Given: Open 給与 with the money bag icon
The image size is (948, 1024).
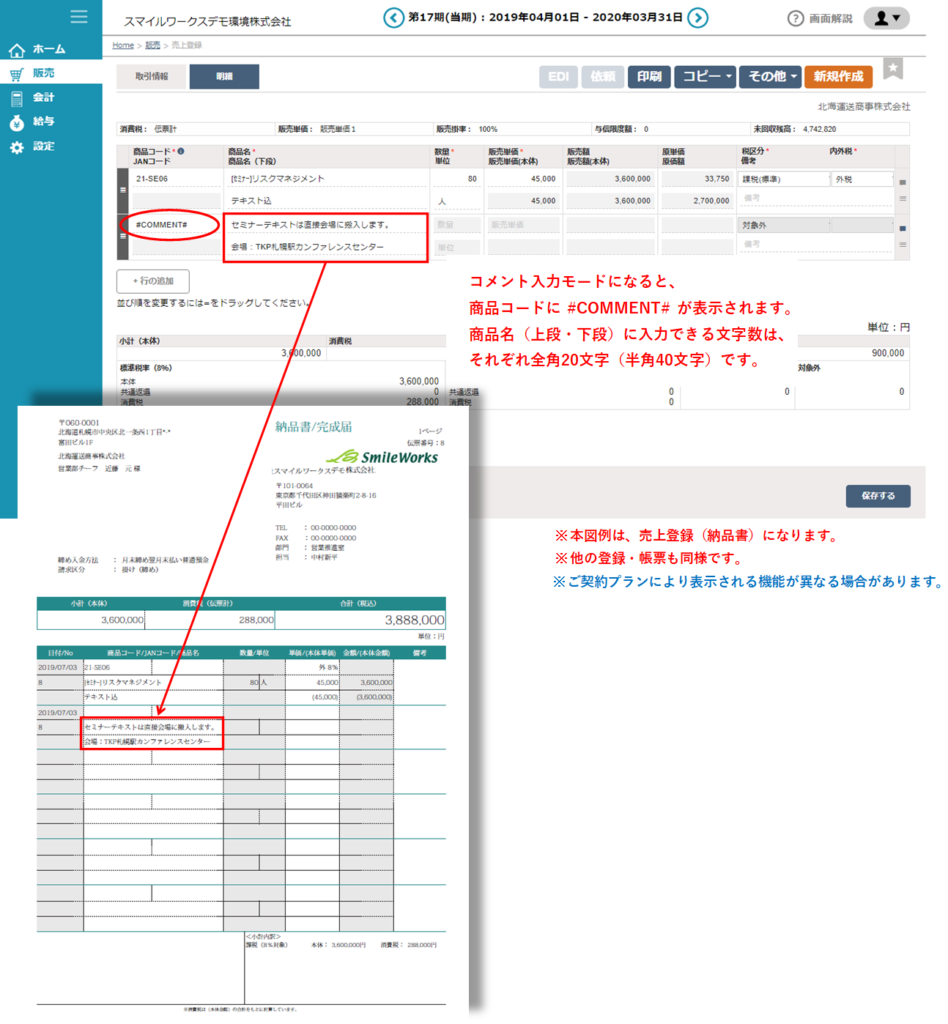Looking at the screenshot, I should click(x=17, y=122).
